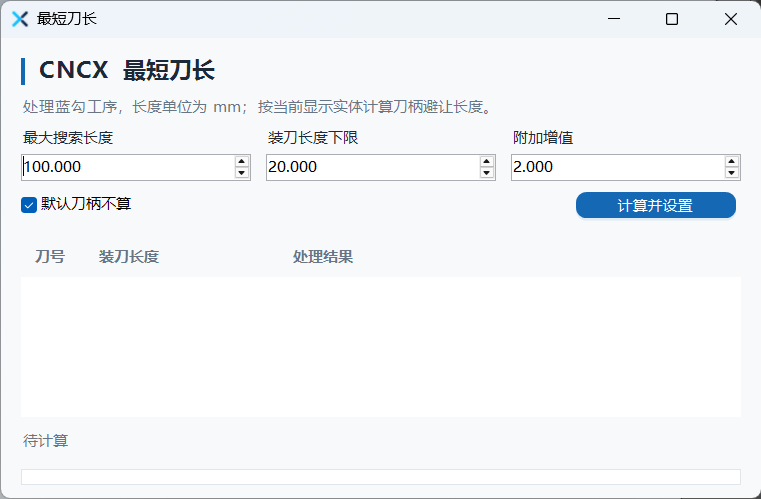This screenshot has height=499, width=761.
Task: Decrease 附加增值 with down arrow
Action: (x=732, y=173)
